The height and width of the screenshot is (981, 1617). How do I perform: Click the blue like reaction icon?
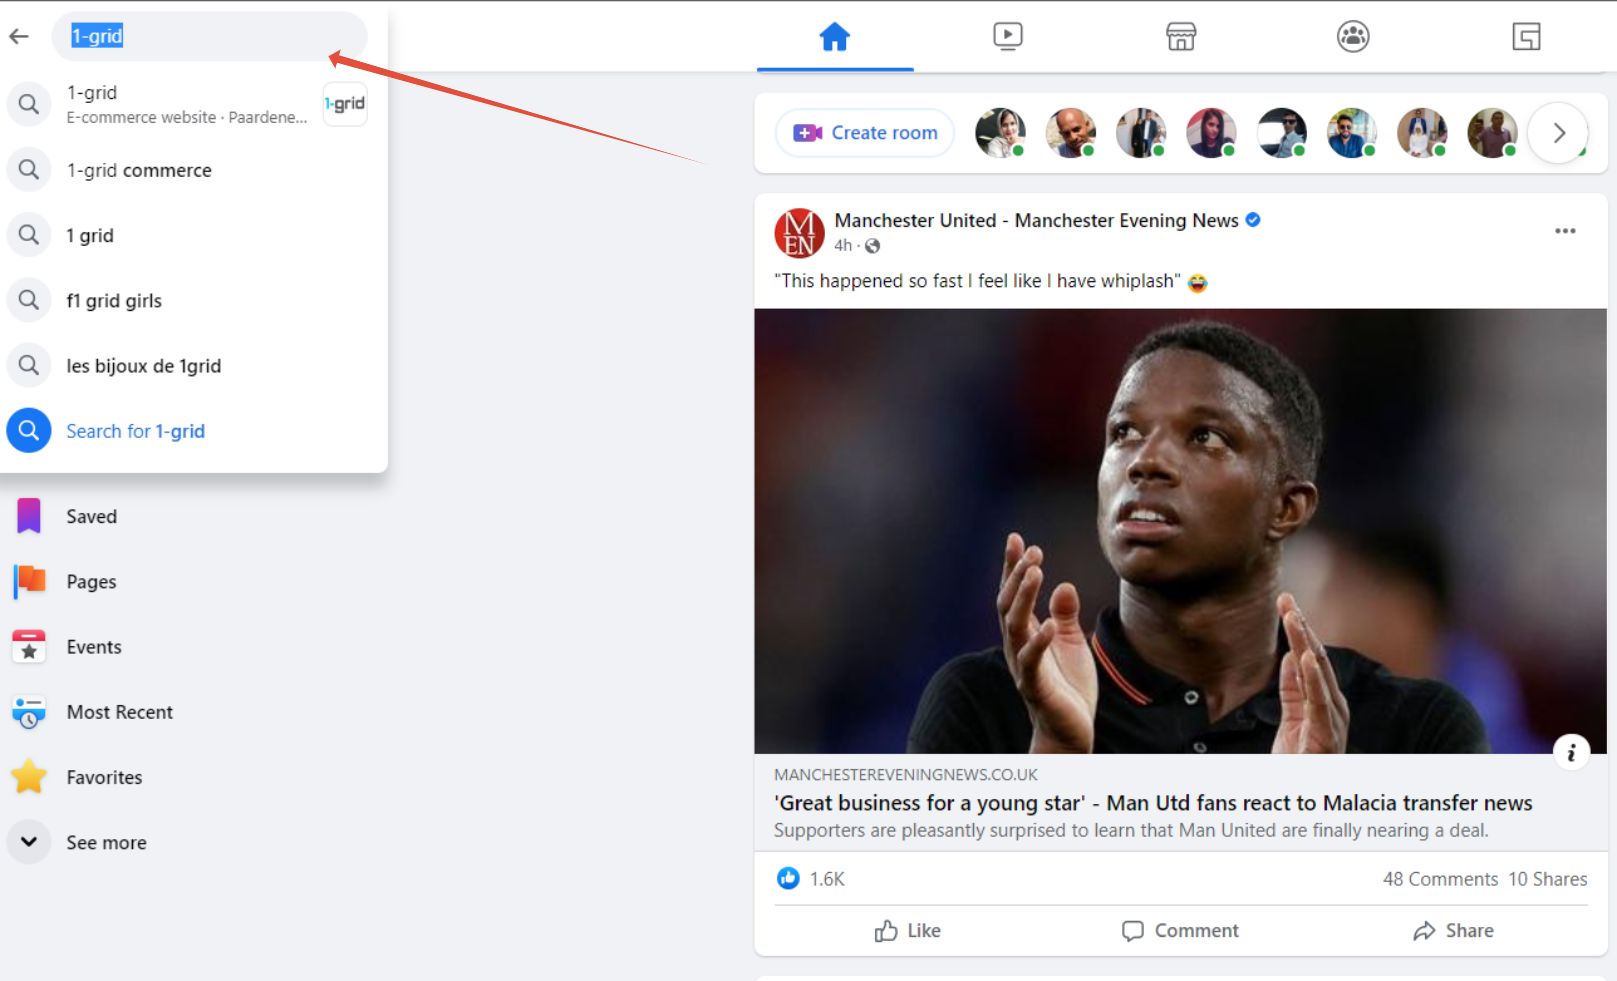[788, 878]
